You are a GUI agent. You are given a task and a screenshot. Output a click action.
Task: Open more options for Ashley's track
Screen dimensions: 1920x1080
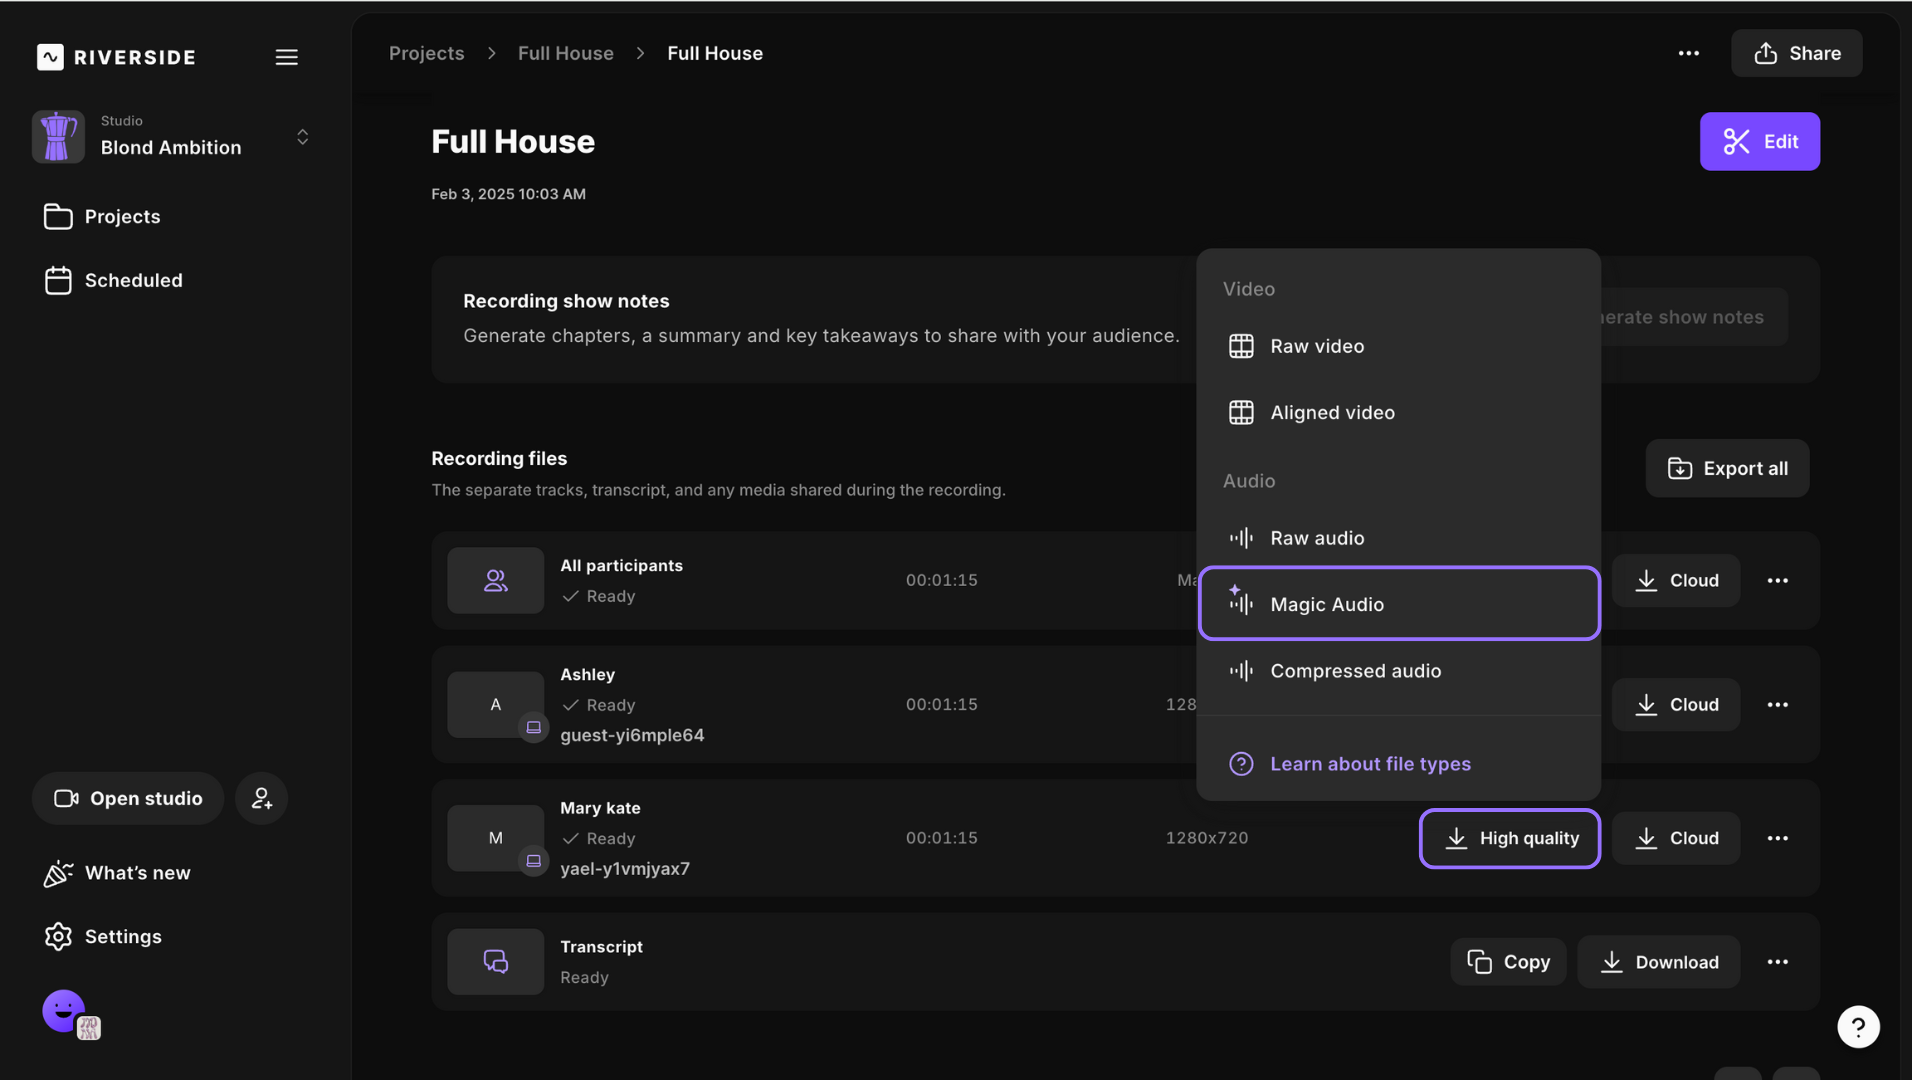1777,705
